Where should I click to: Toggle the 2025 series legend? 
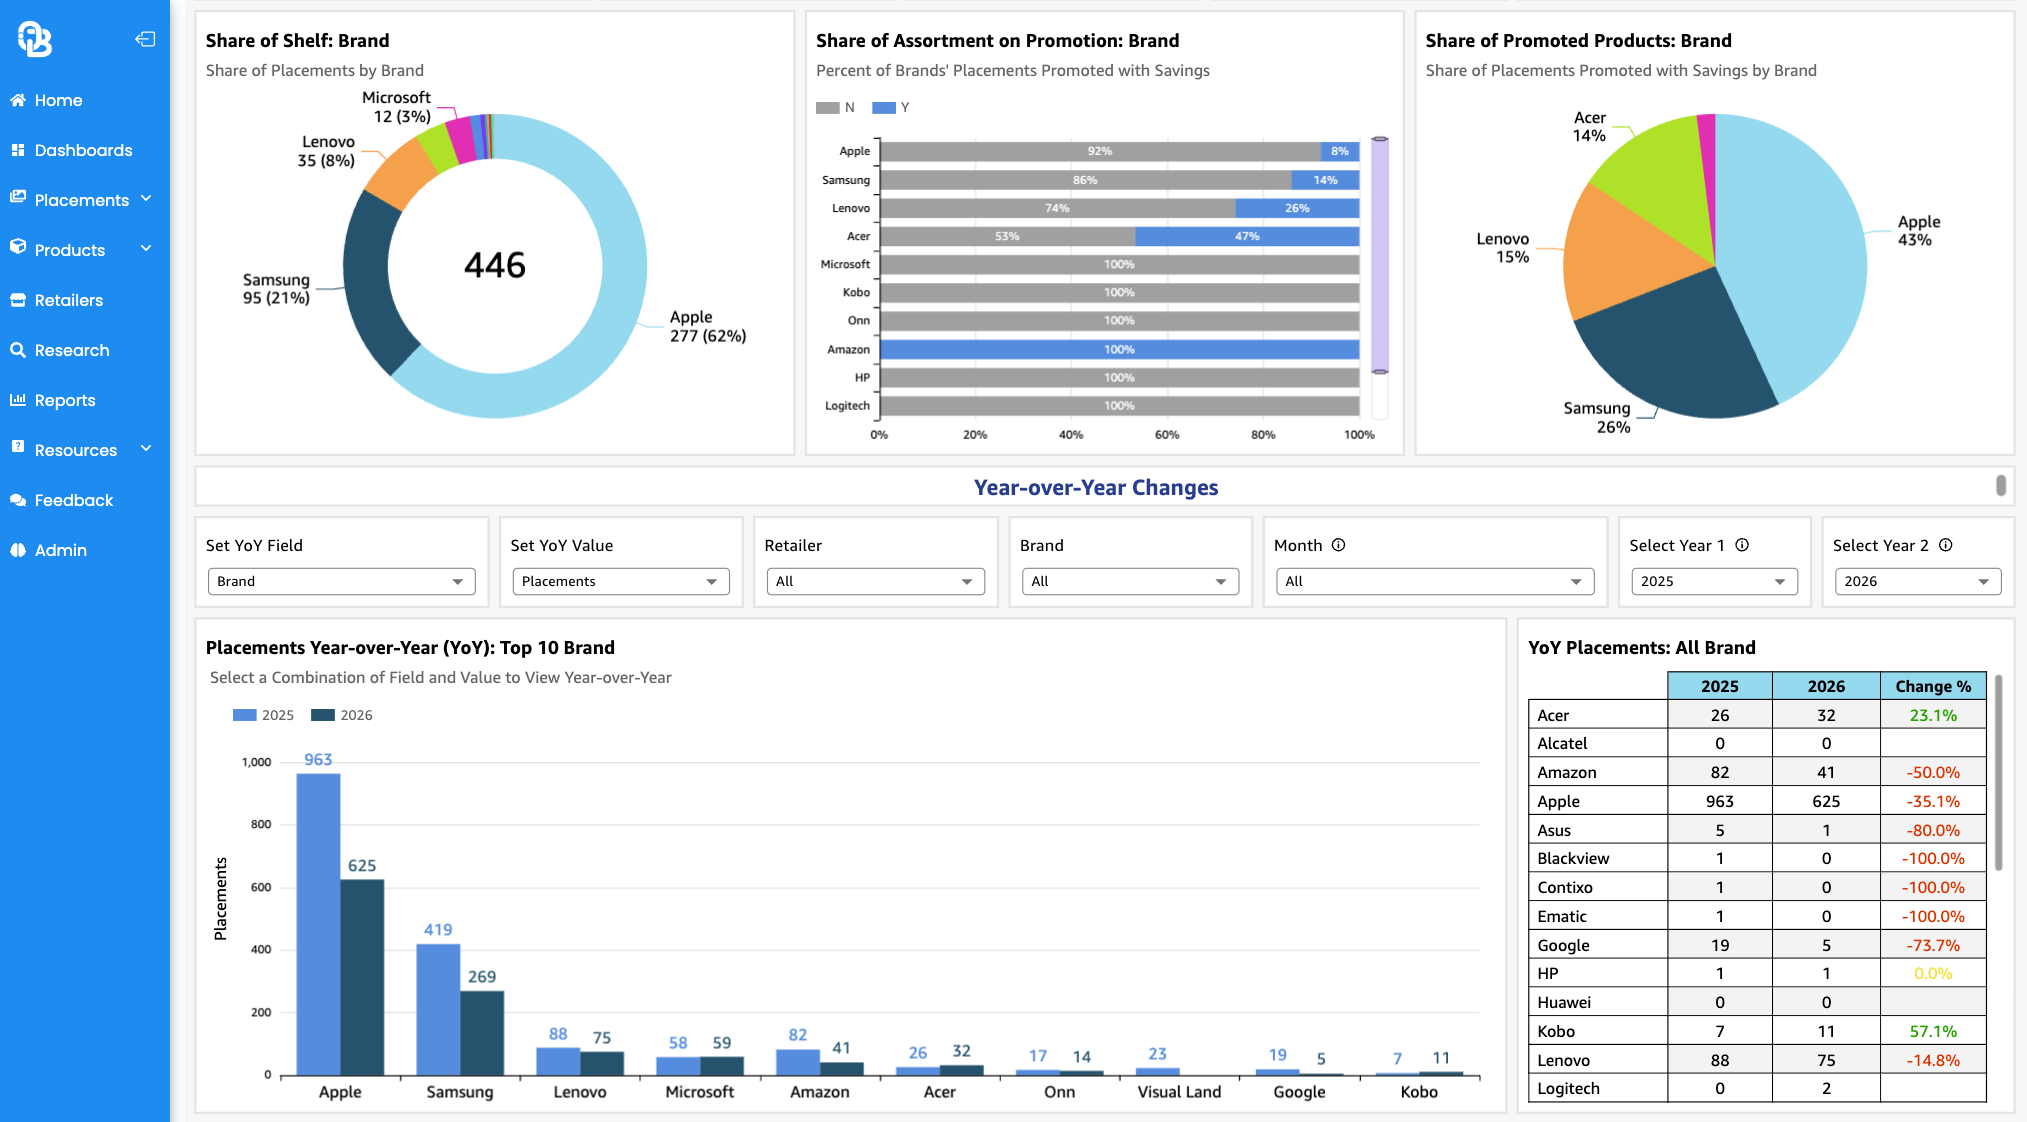(x=263, y=715)
